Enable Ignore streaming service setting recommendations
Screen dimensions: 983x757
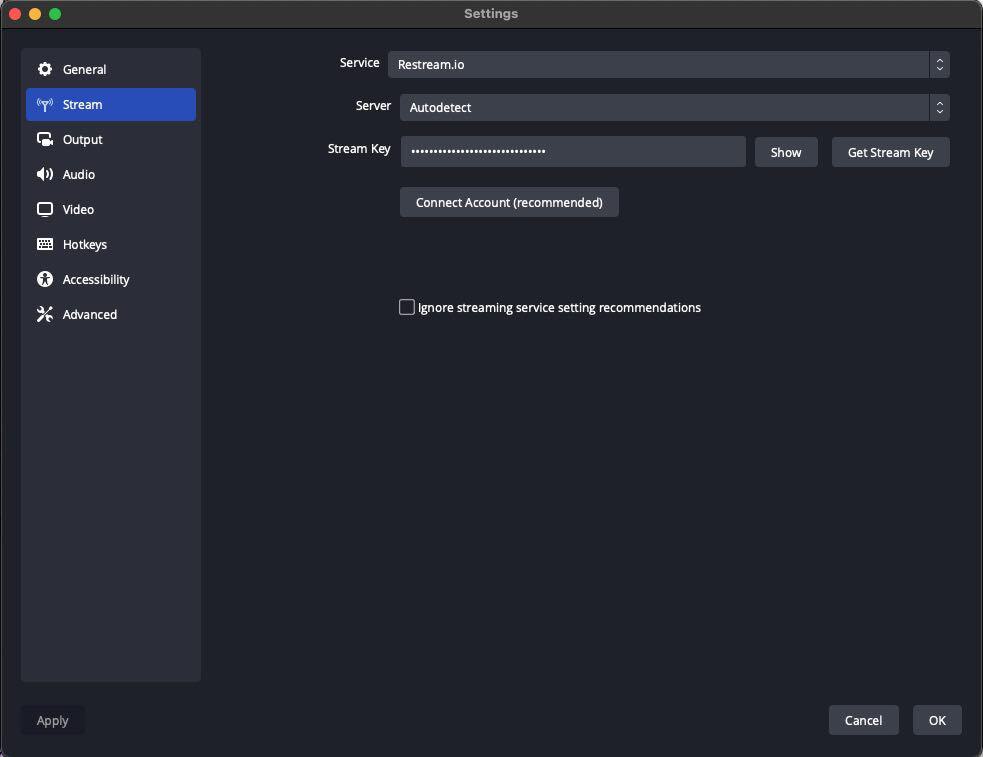(x=407, y=307)
